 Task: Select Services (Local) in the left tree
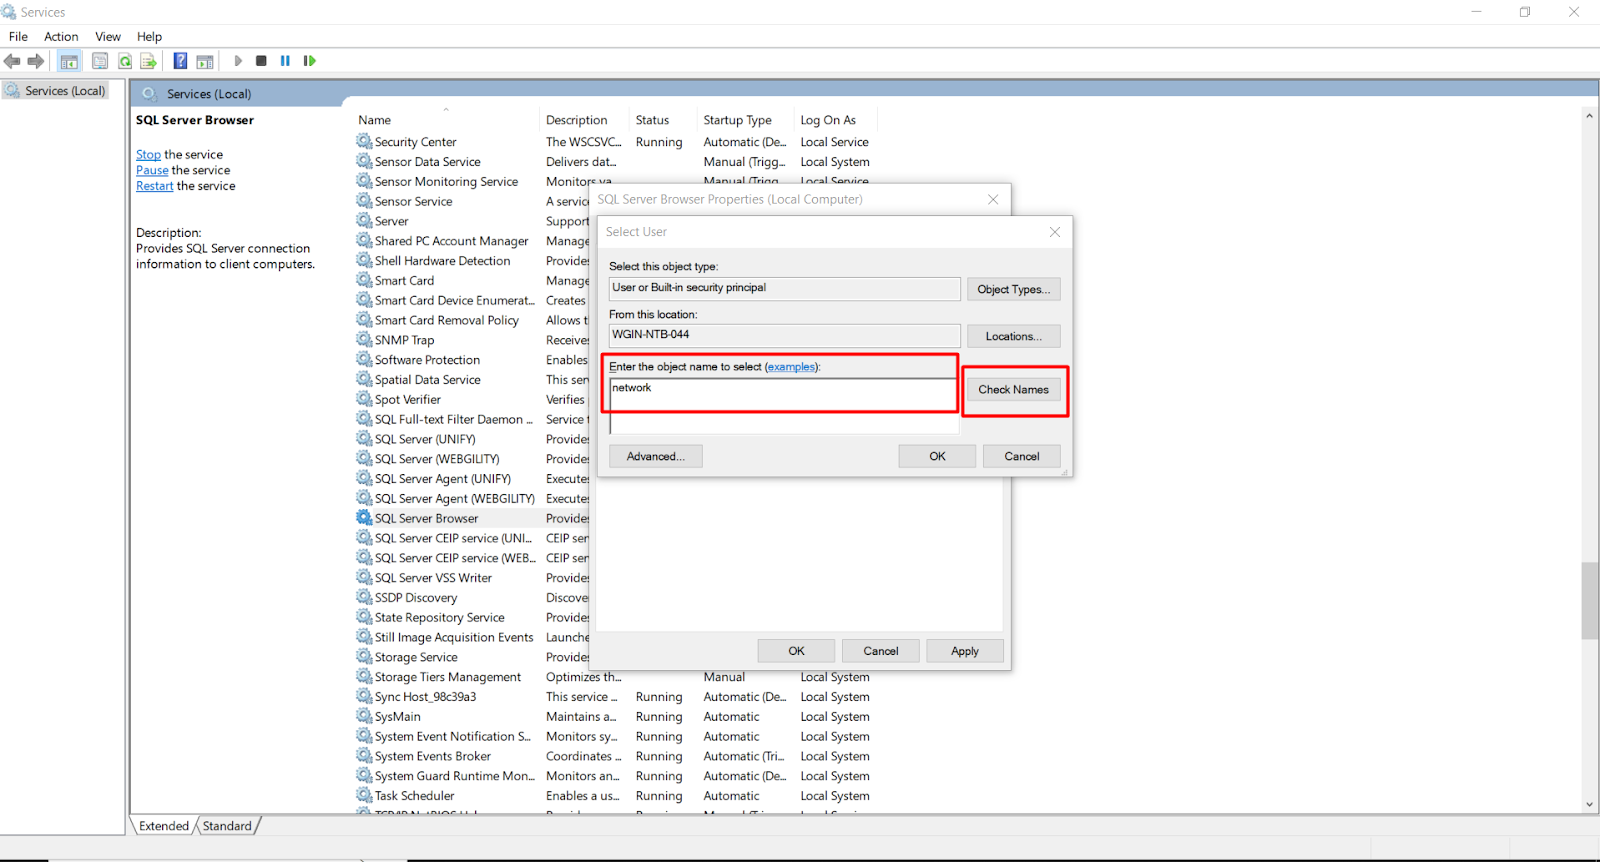[64, 91]
